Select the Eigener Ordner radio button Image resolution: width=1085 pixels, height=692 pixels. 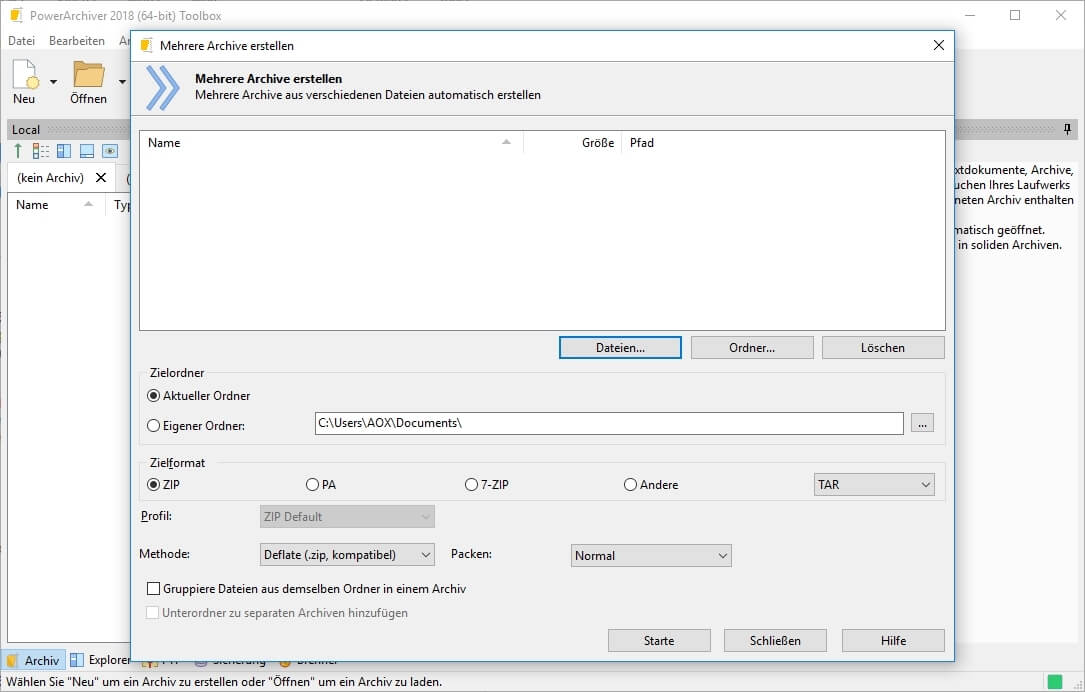[154, 425]
